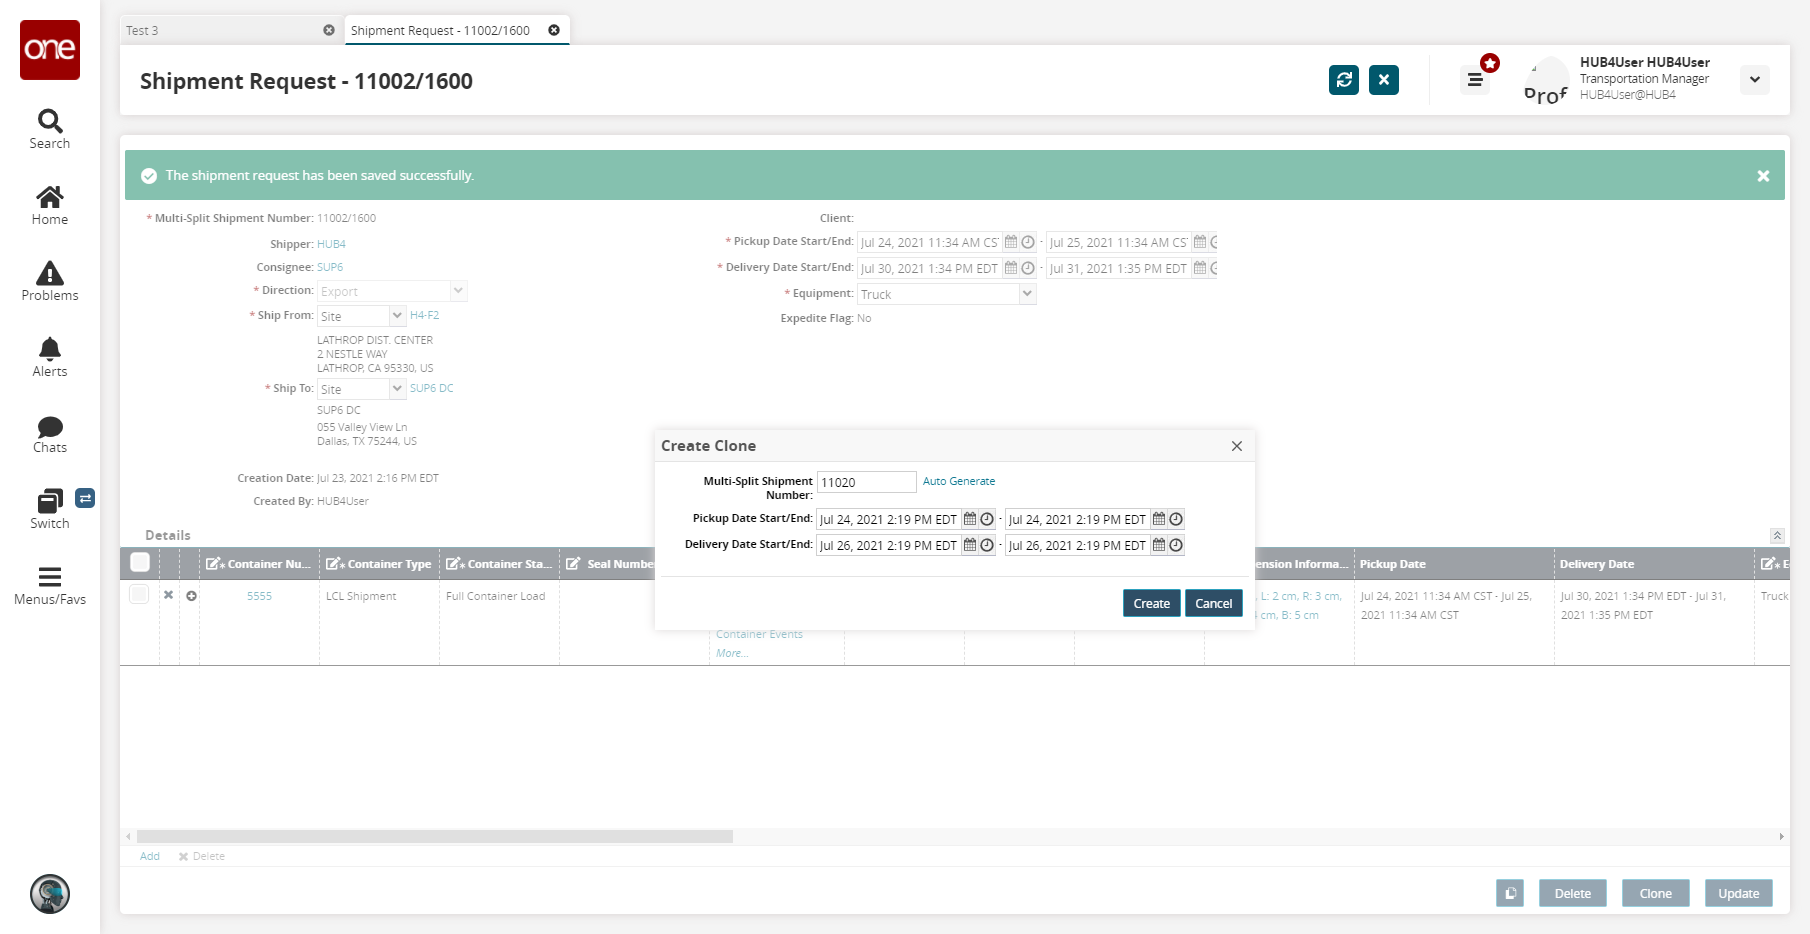Click the assistant avatar at sidebar bottom

[x=50, y=894]
